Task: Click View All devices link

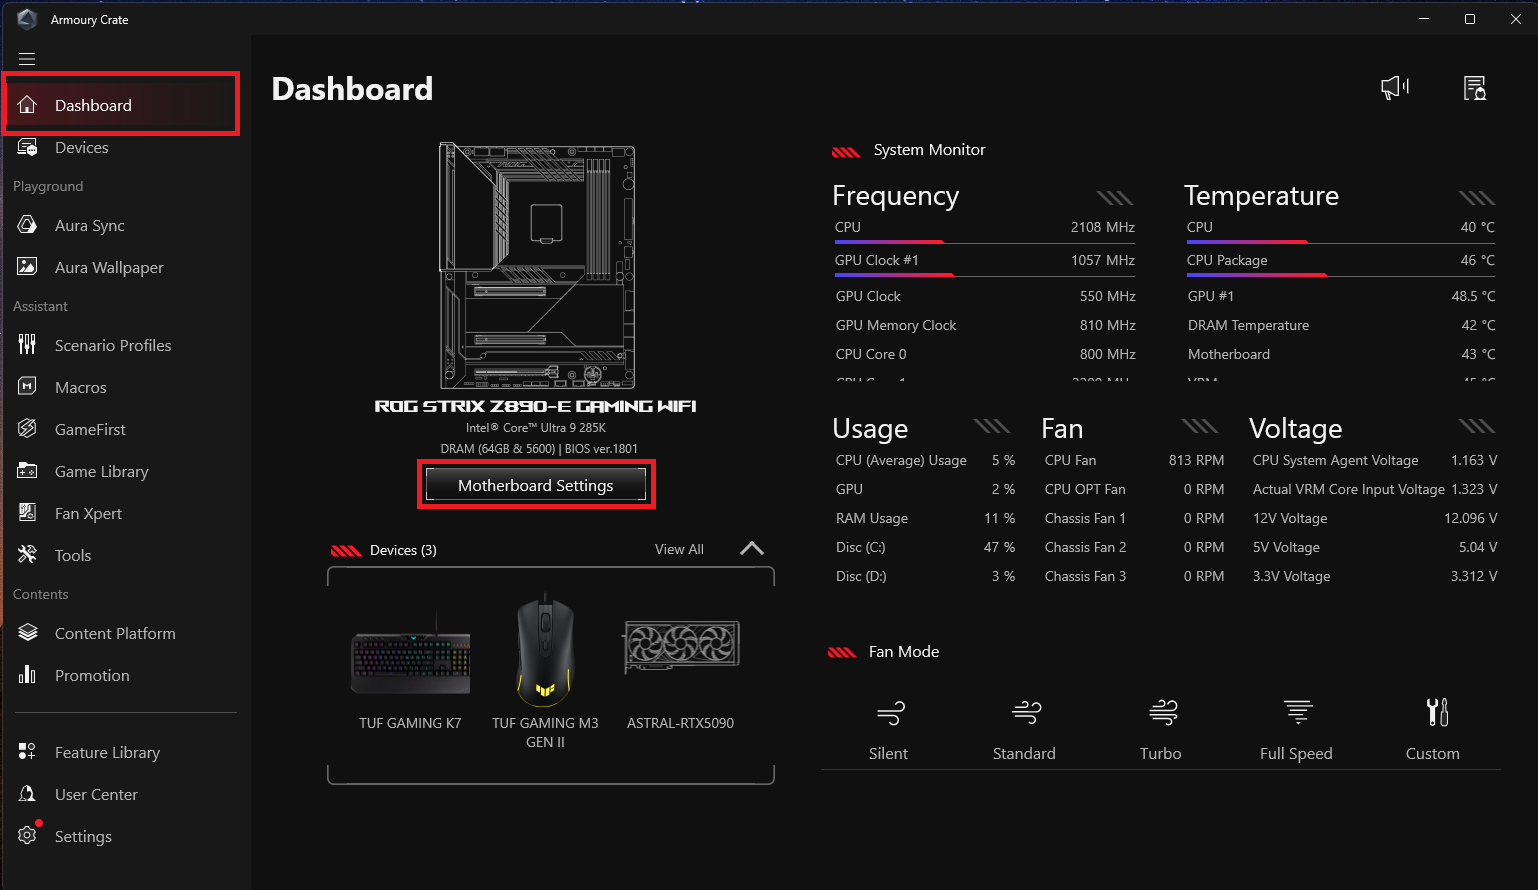Action: pos(679,549)
